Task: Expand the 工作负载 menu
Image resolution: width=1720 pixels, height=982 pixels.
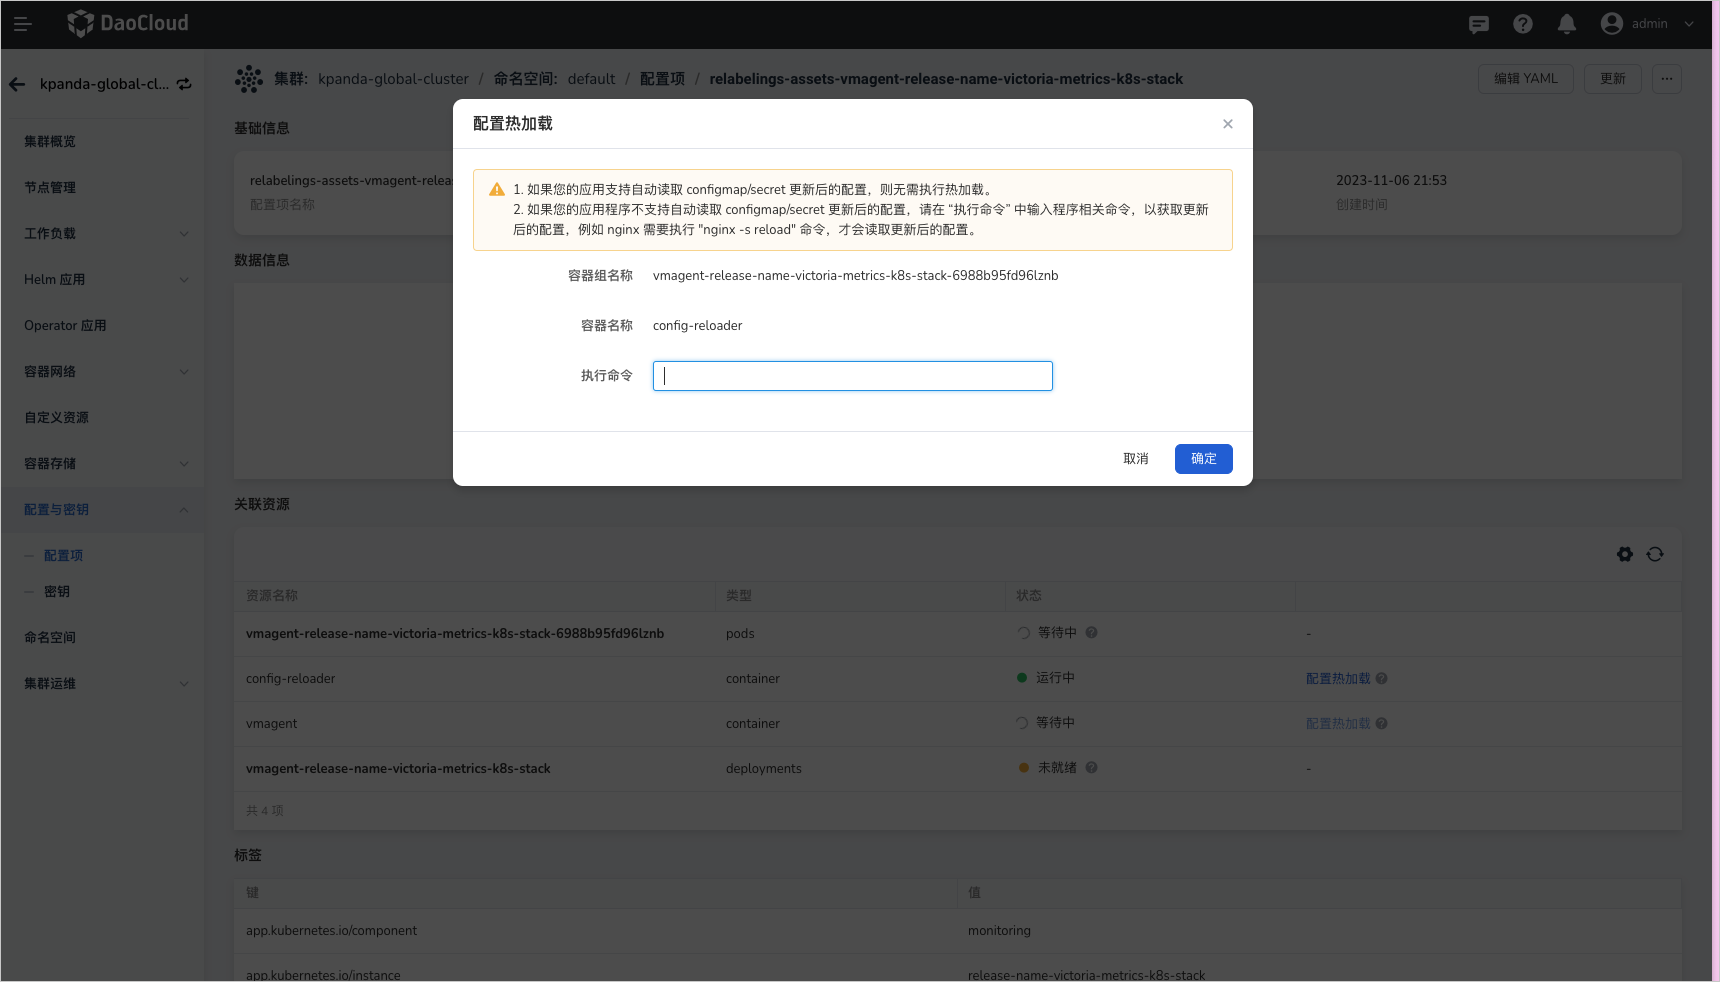Action: pos(103,234)
